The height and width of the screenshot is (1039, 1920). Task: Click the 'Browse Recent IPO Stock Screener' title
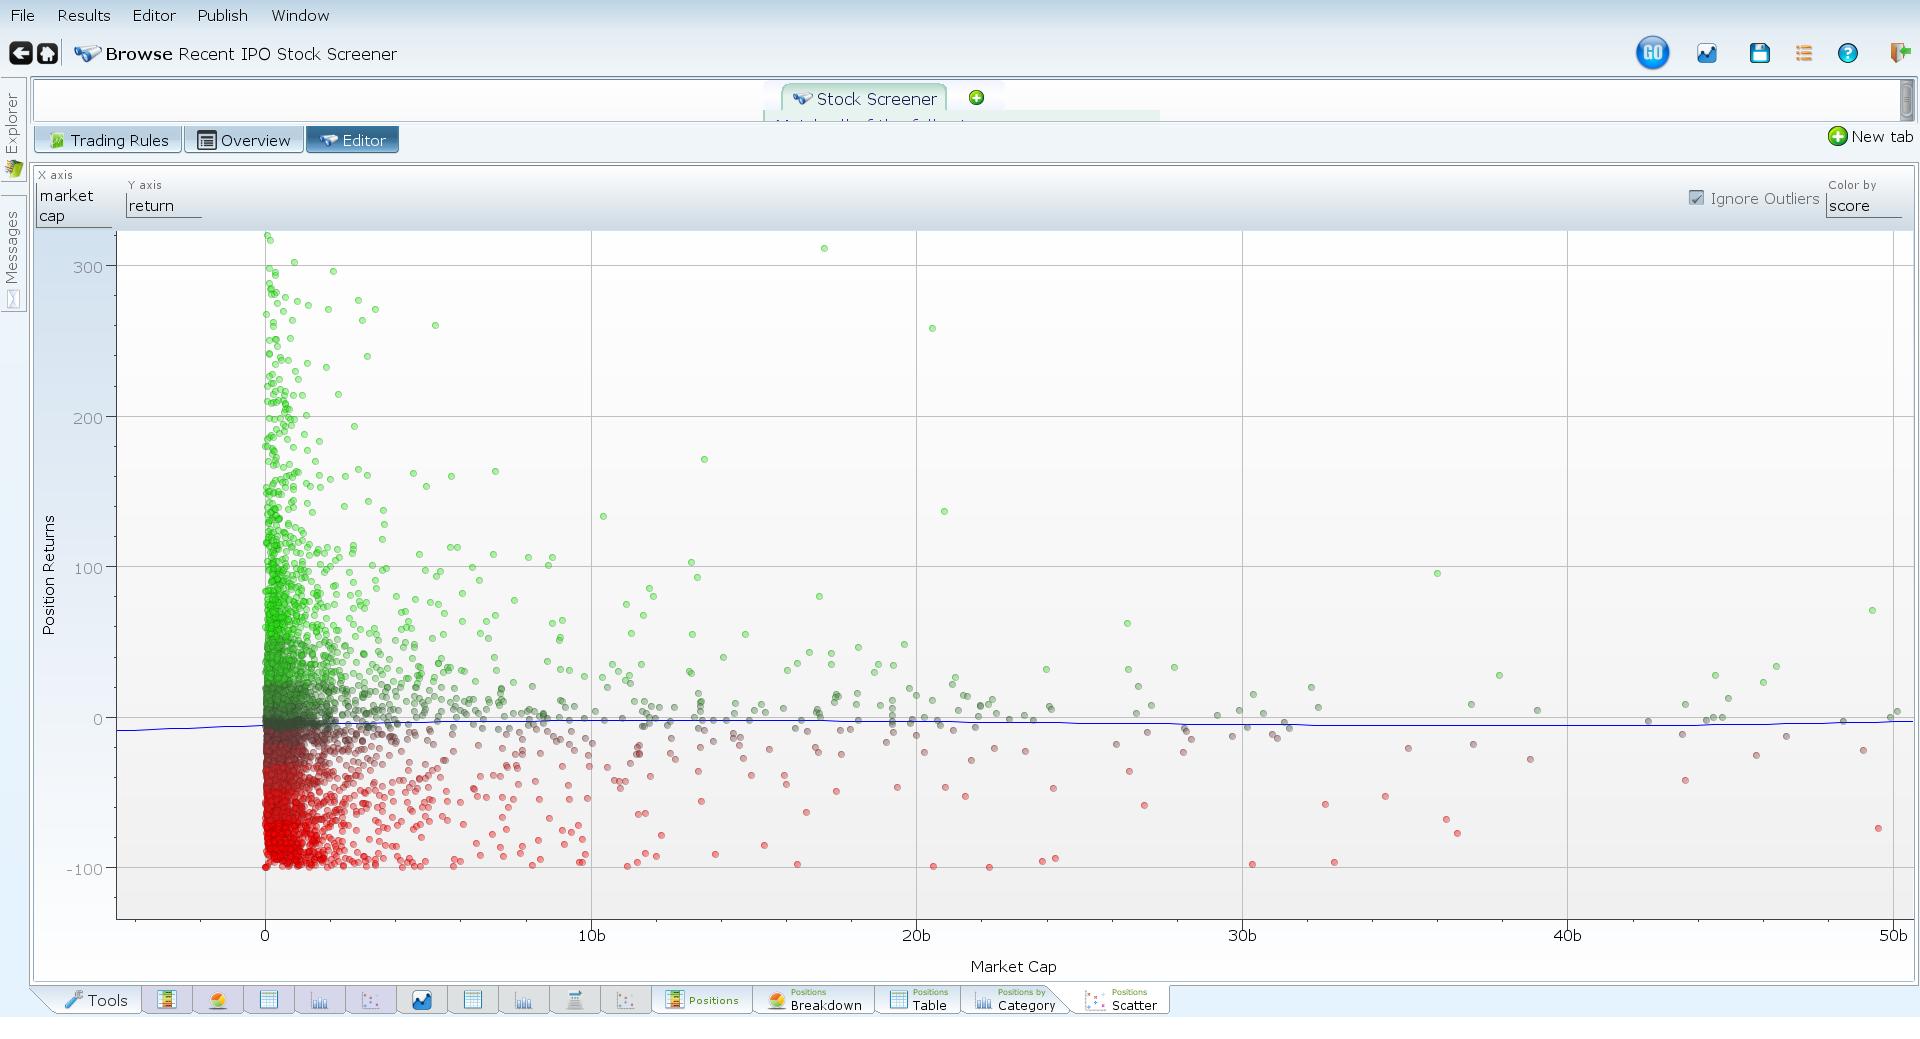point(251,54)
